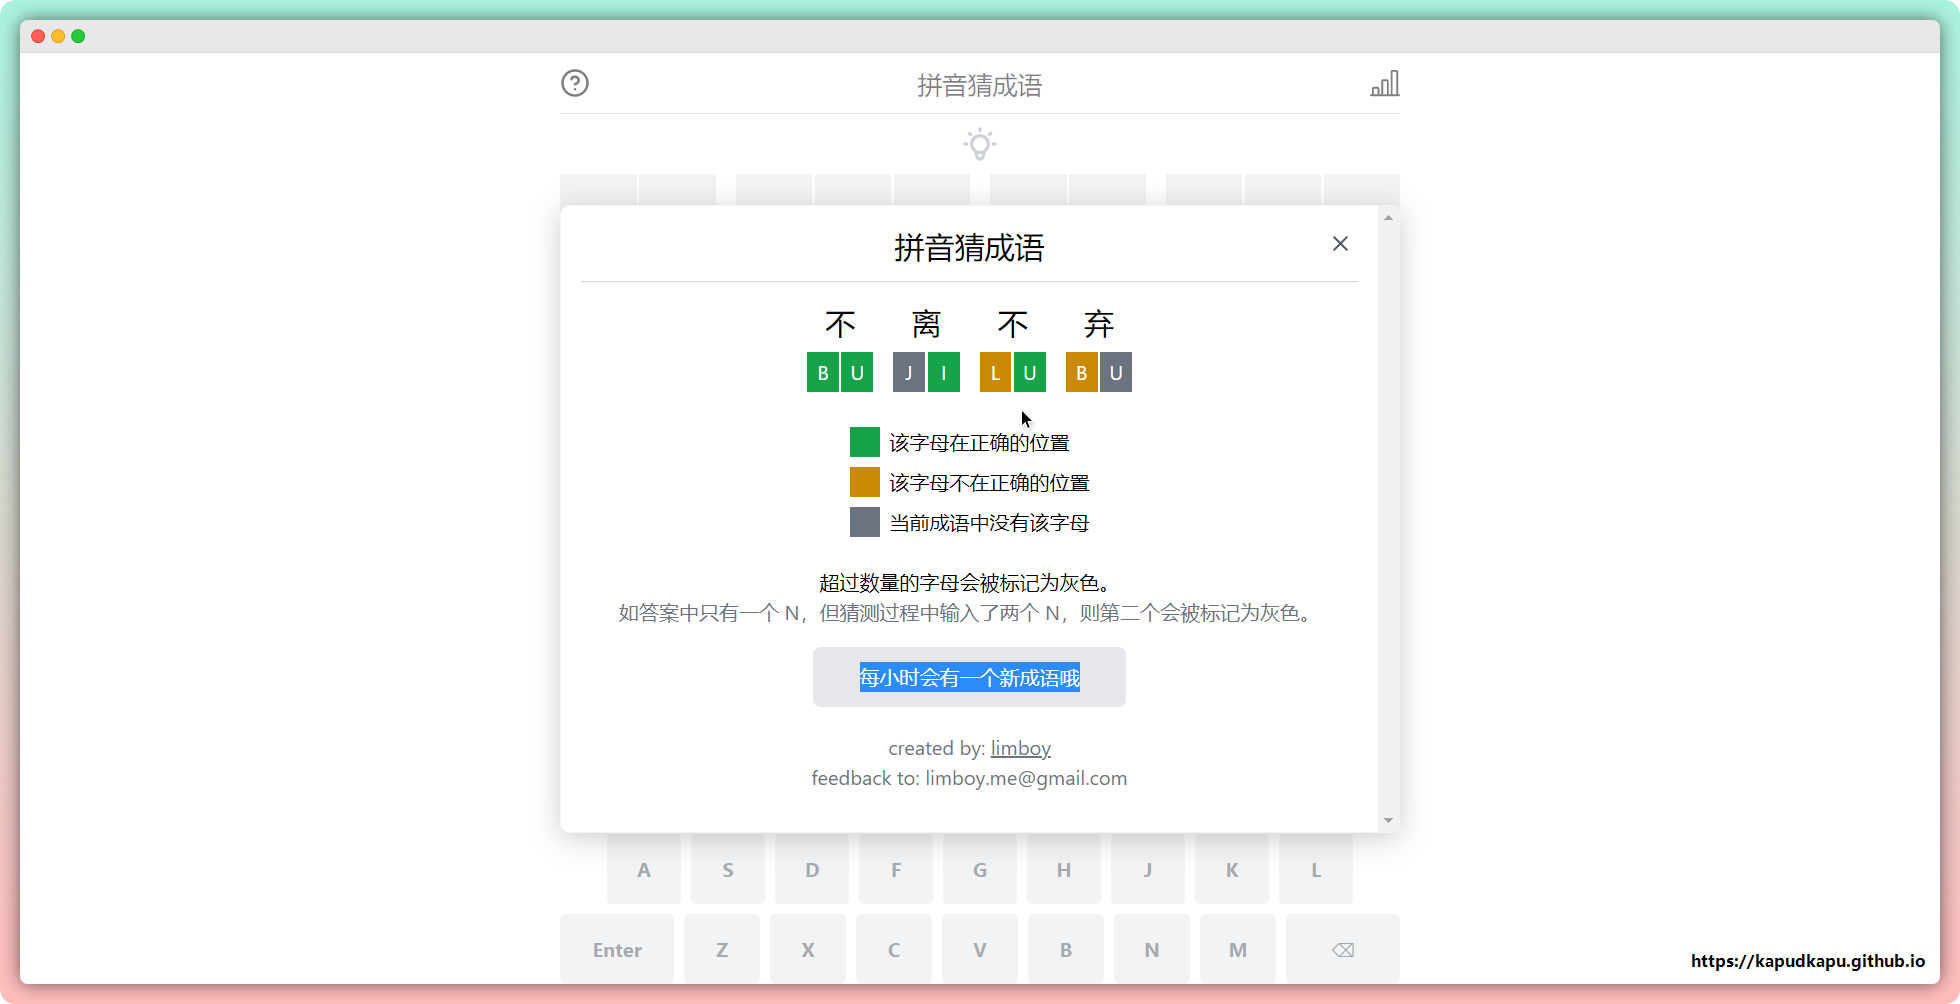The height and width of the screenshot is (1004, 1960).
Task: Click the green legend color swatch
Action: point(864,442)
